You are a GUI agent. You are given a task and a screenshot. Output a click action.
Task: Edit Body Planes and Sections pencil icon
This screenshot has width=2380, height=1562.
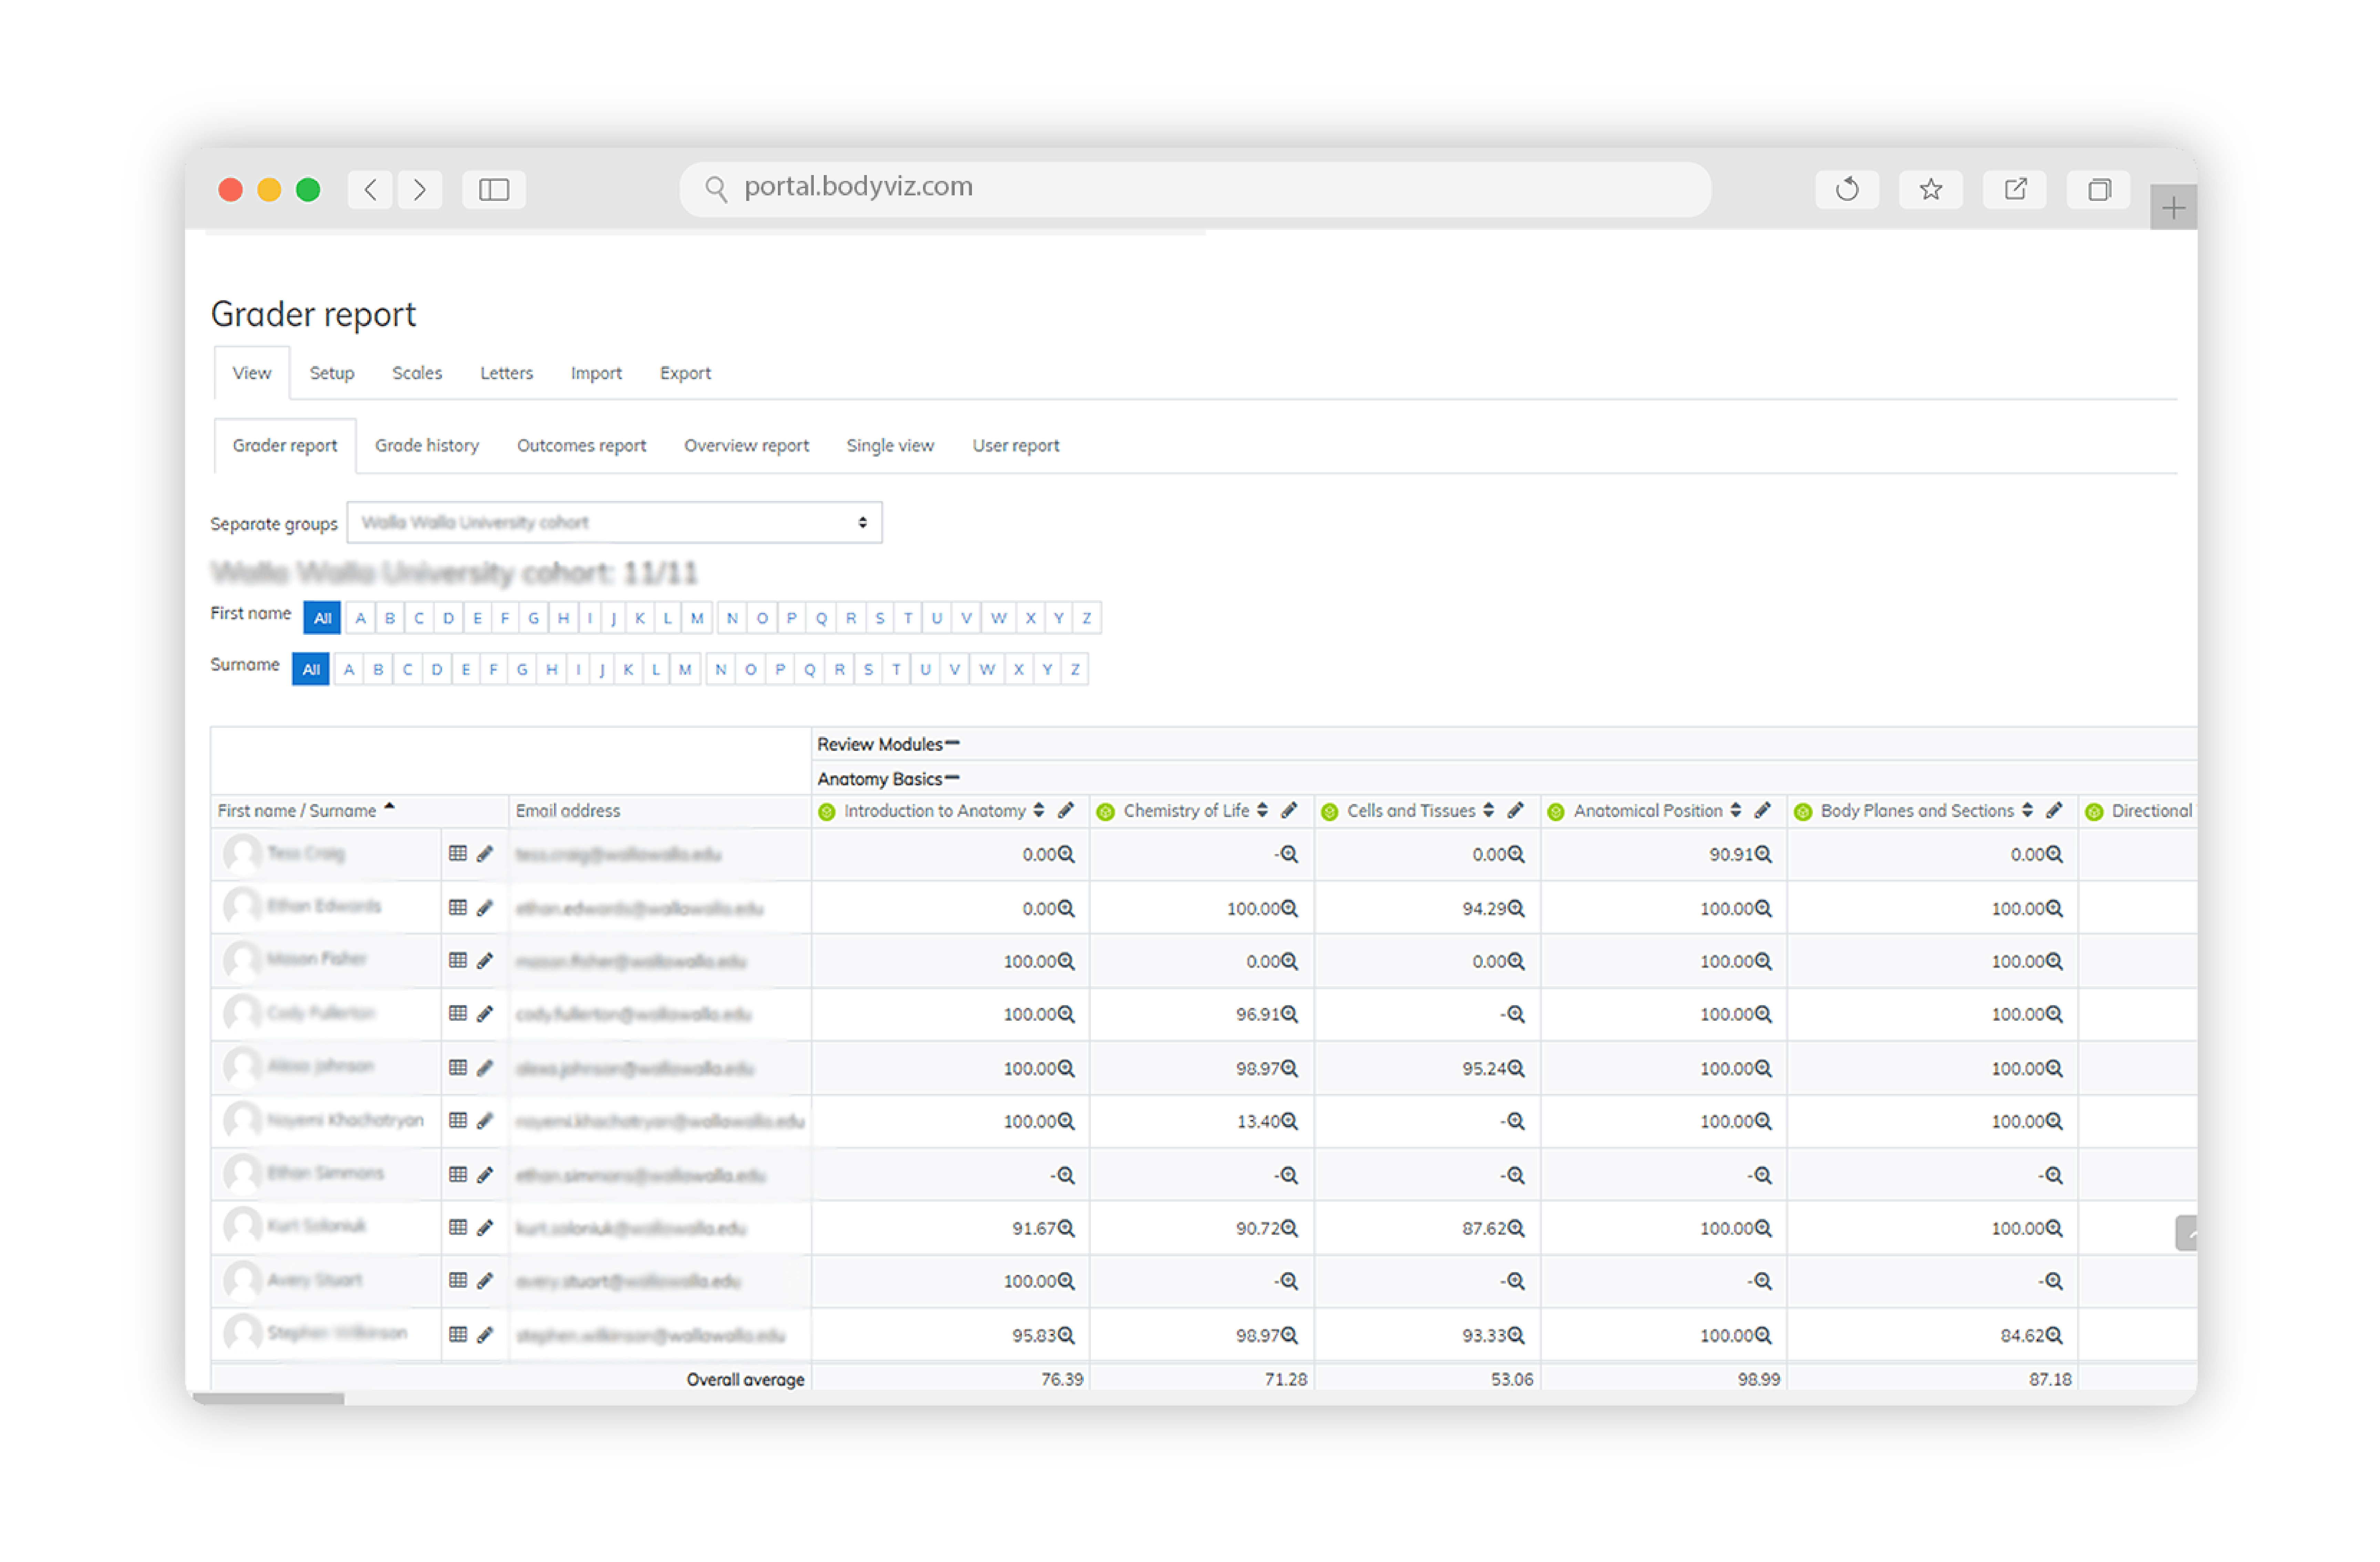click(x=2054, y=811)
